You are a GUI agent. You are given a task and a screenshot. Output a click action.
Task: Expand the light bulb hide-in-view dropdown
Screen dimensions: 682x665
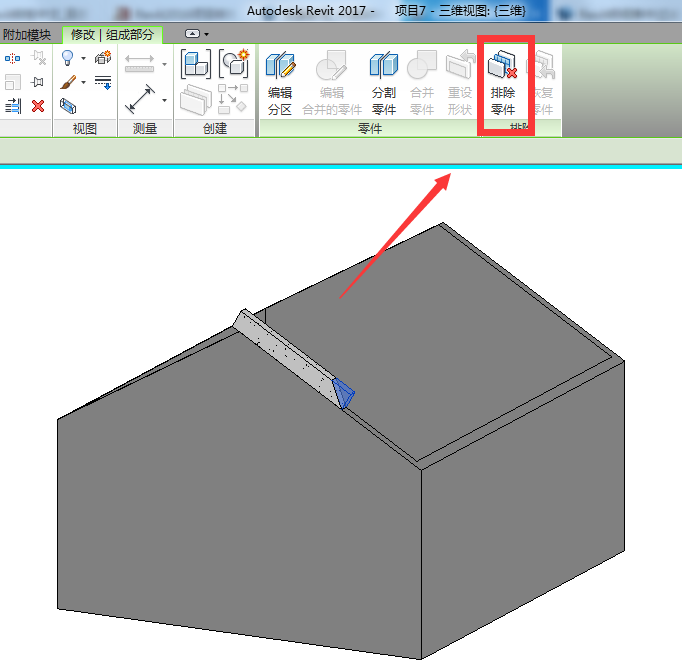coord(83,59)
